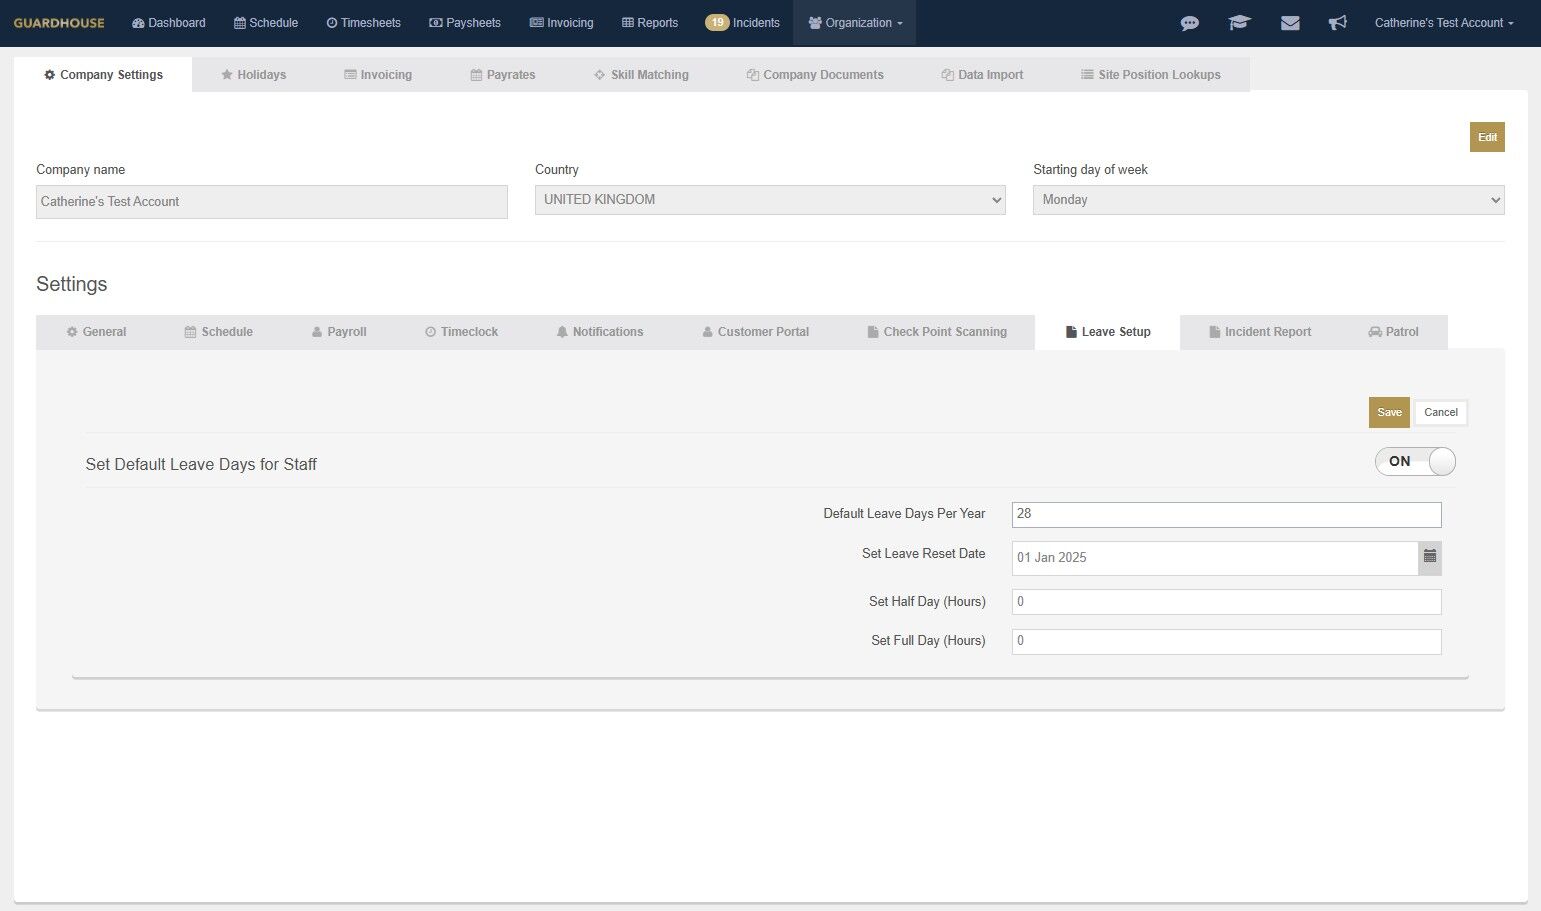This screenshot has width=1541, height=911.
Task: Open the Check Point Scanning tab
Action: tap(937, 332)
